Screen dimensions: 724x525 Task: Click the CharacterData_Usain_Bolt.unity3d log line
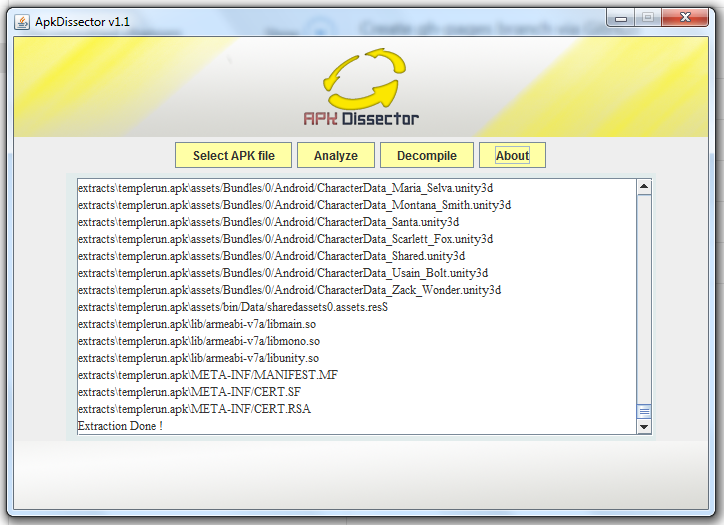pyautogui.click(x=283, y=273)
